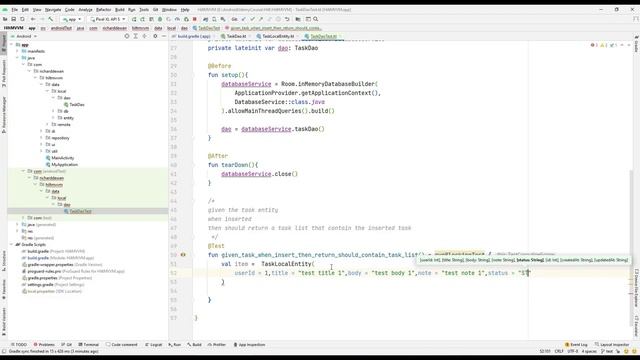Click the Debug bug icon in toolbar

pos(160,19)
